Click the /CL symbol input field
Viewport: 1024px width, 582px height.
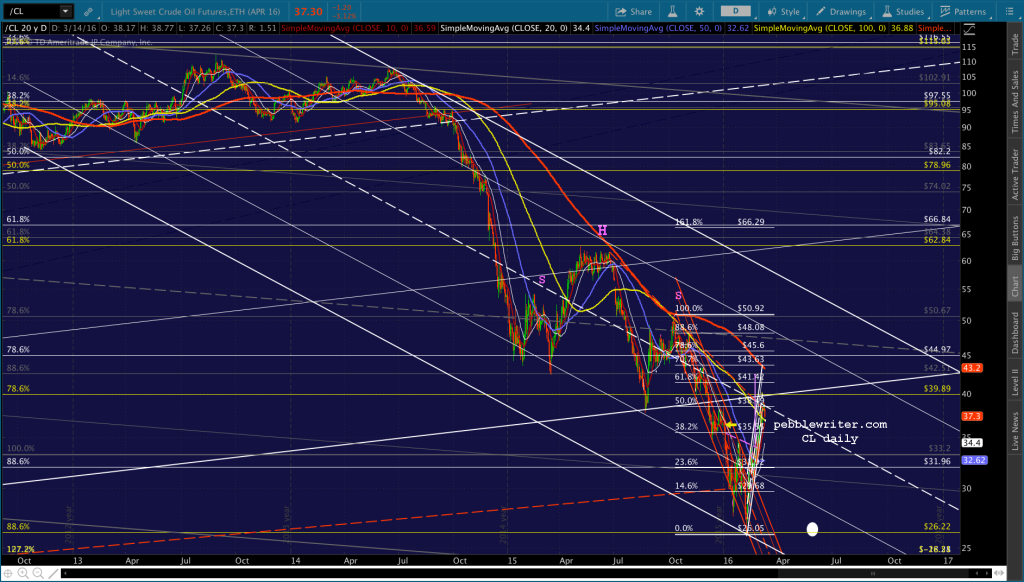(x=33, y=11)
